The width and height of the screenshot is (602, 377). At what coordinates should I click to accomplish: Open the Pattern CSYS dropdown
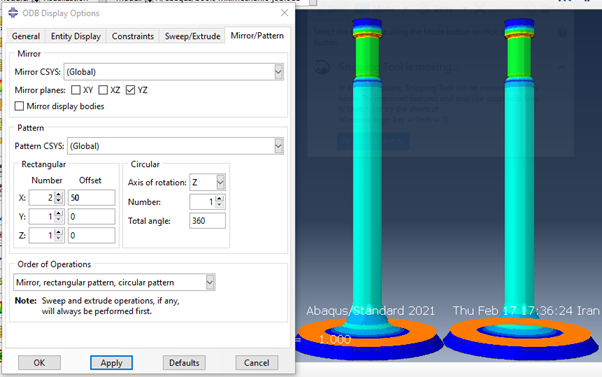278,146
